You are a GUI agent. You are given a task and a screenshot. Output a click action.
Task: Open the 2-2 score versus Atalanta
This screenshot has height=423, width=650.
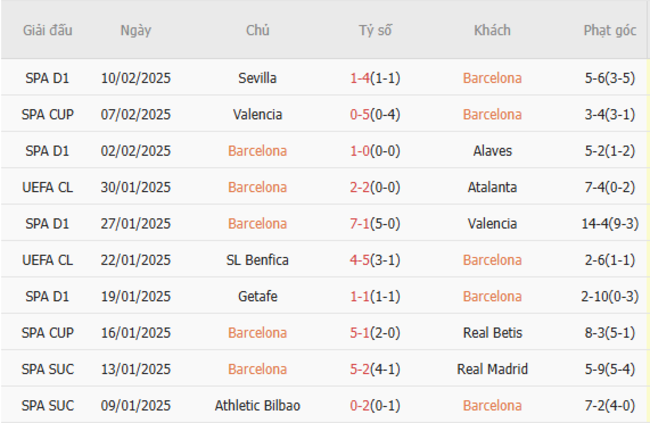[x=361, y=187]
